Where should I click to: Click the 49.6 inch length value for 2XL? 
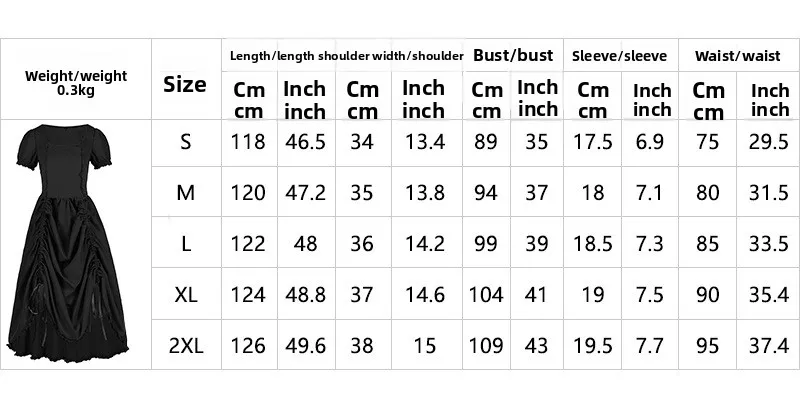click(305, 346)
